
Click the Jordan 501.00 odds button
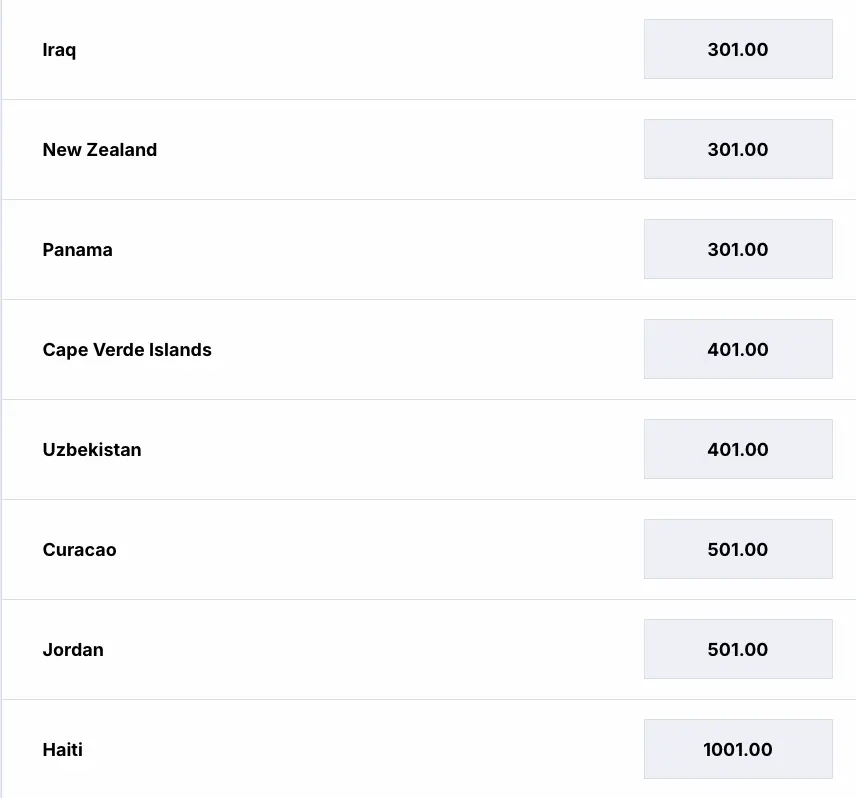click(738, 649)
